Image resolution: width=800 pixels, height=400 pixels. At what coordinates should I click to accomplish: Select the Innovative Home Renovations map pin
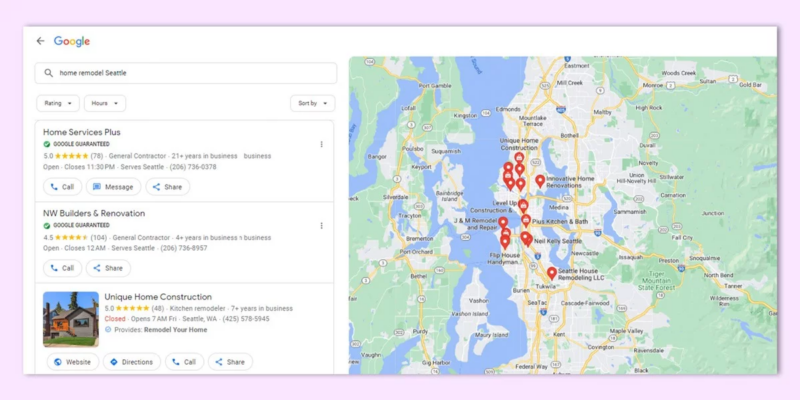pos(540,181)
